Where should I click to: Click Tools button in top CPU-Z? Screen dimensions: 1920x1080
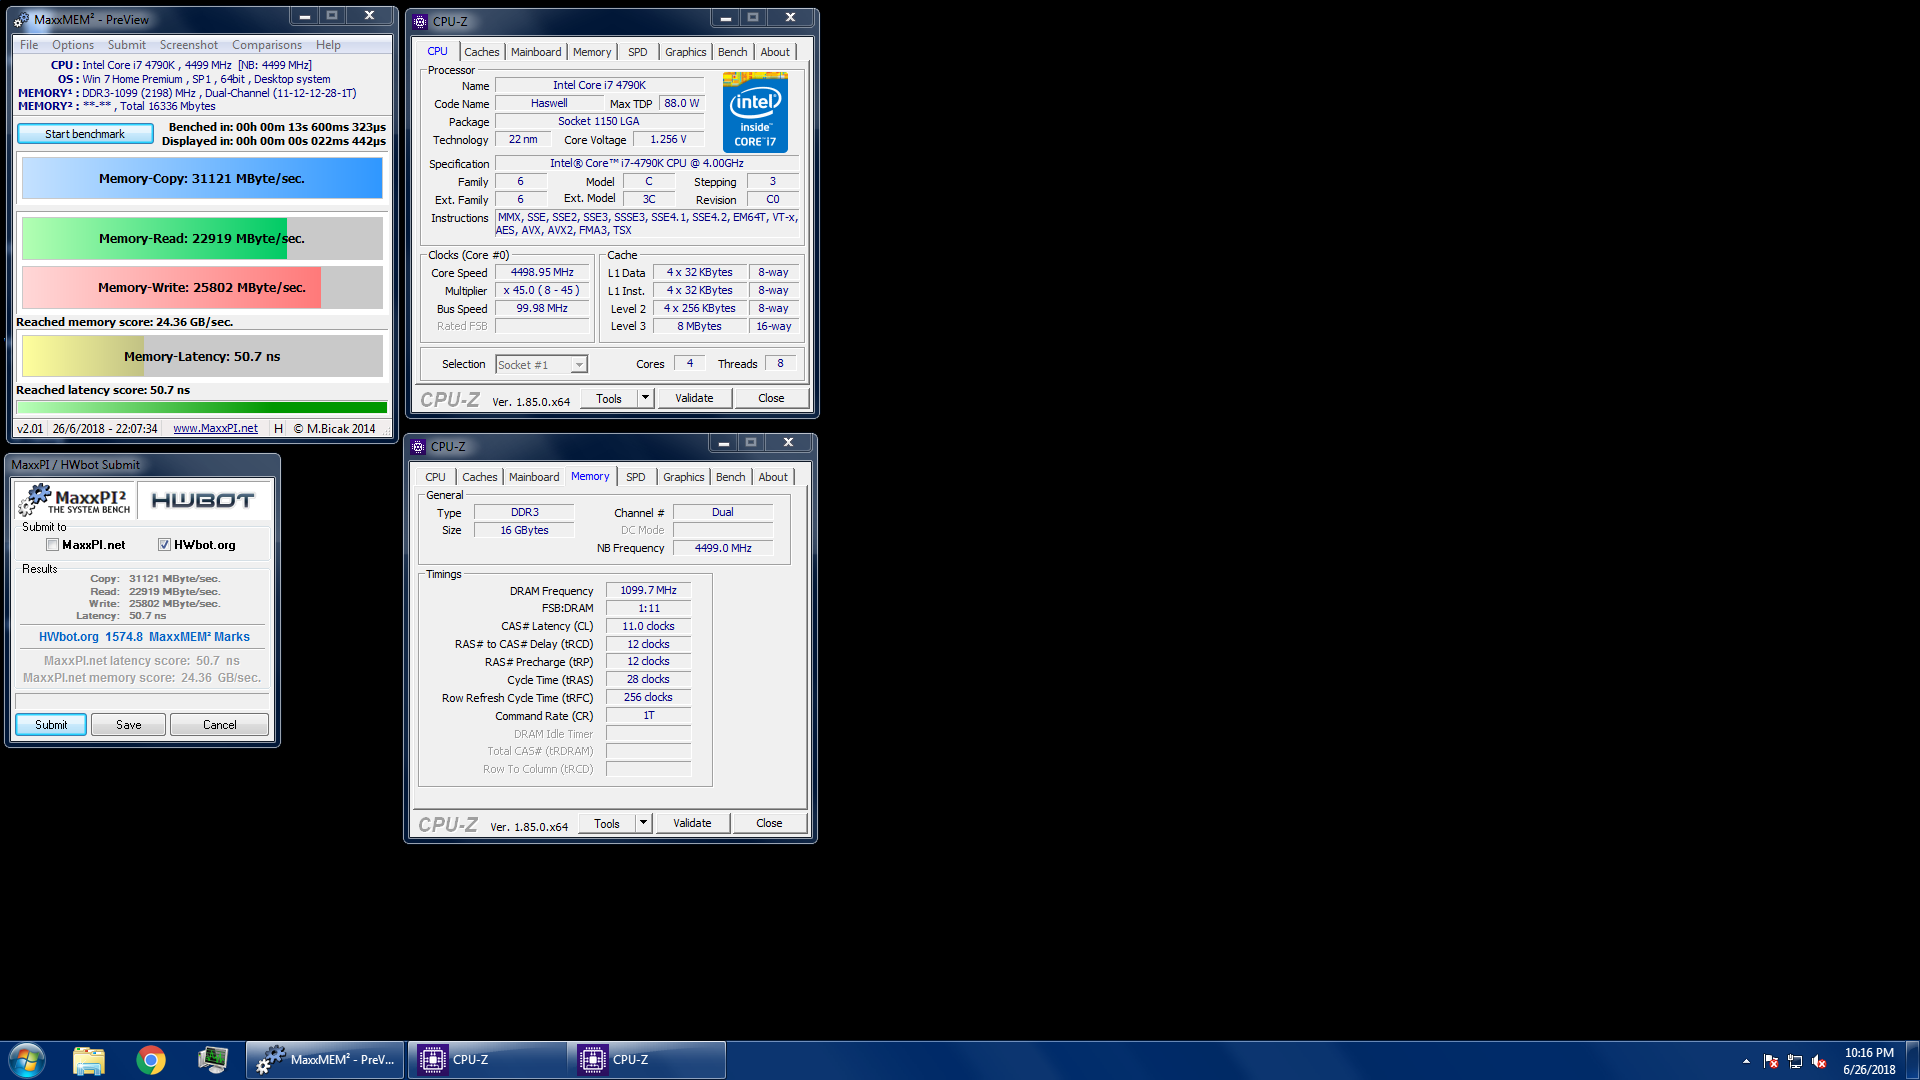[x=609, y=398]
